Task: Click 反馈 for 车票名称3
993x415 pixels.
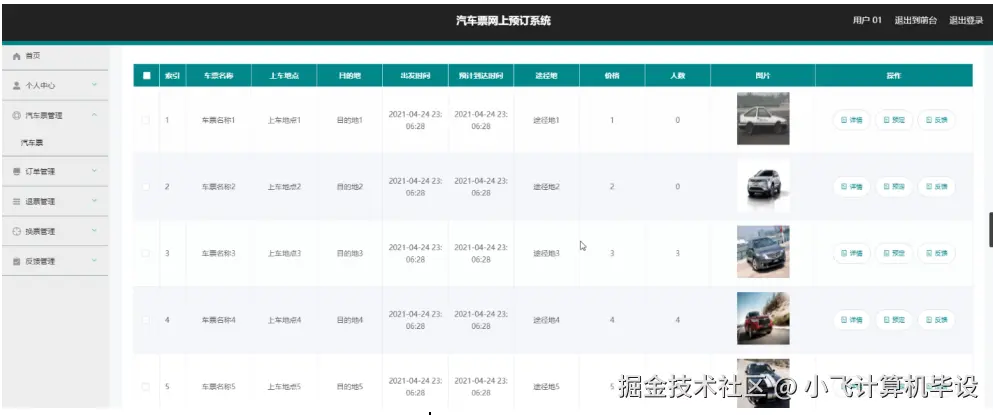Action: tap(936, 253)
